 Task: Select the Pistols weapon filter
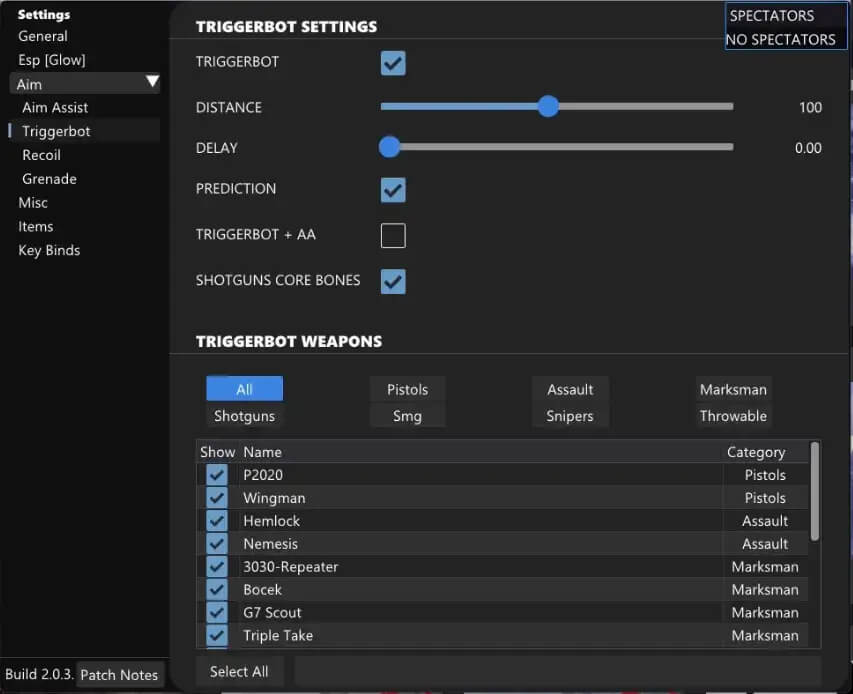click(407, 389)
